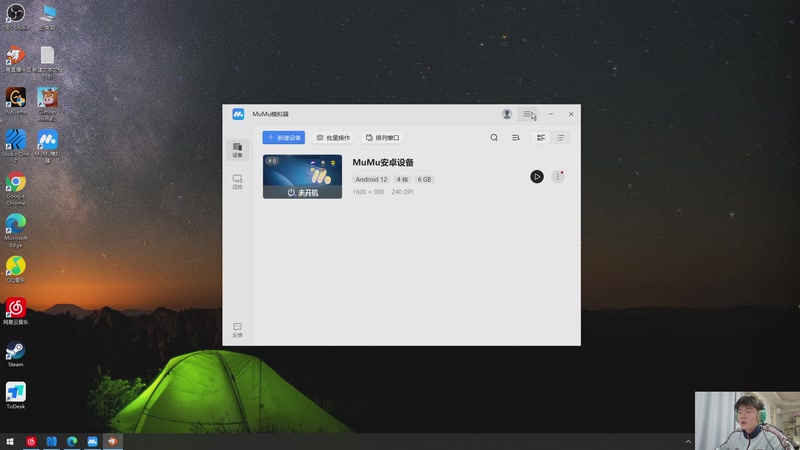Open the Studio One 7 desktop shortcut

[x=15, y=146]
